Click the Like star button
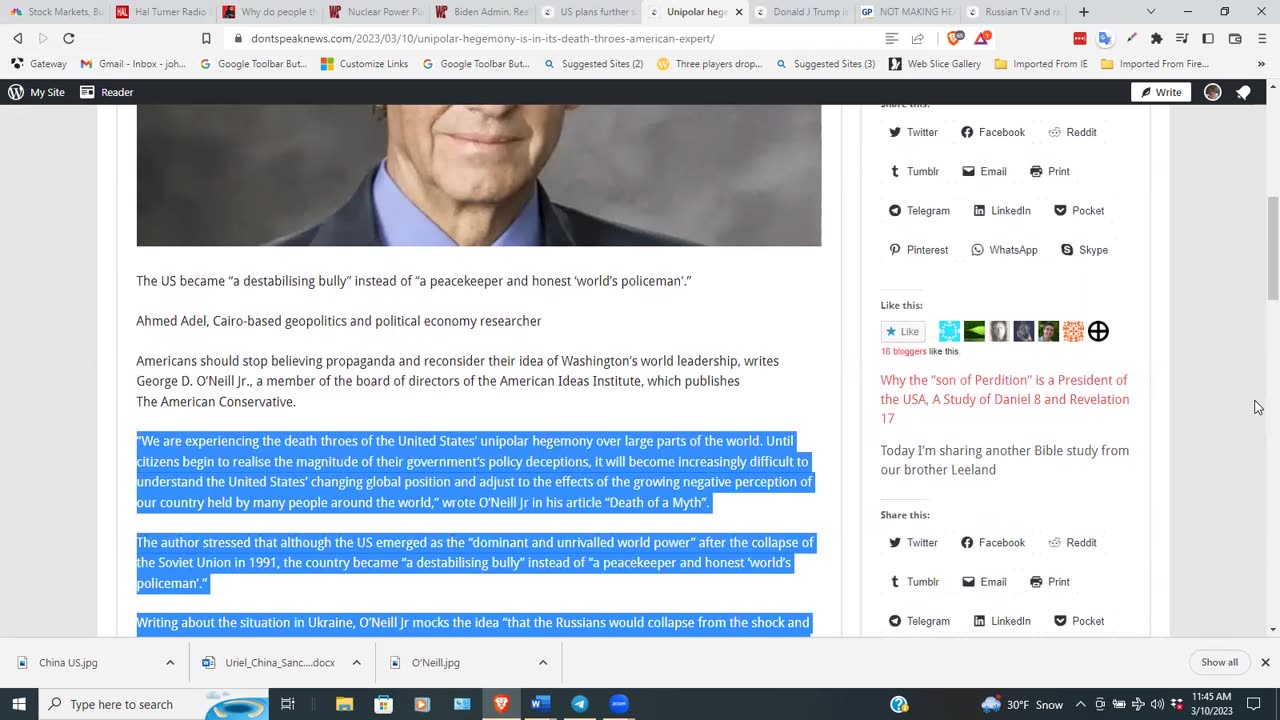Image resolution: width=1280 pixels, height=720 pixels. point(902,332)
